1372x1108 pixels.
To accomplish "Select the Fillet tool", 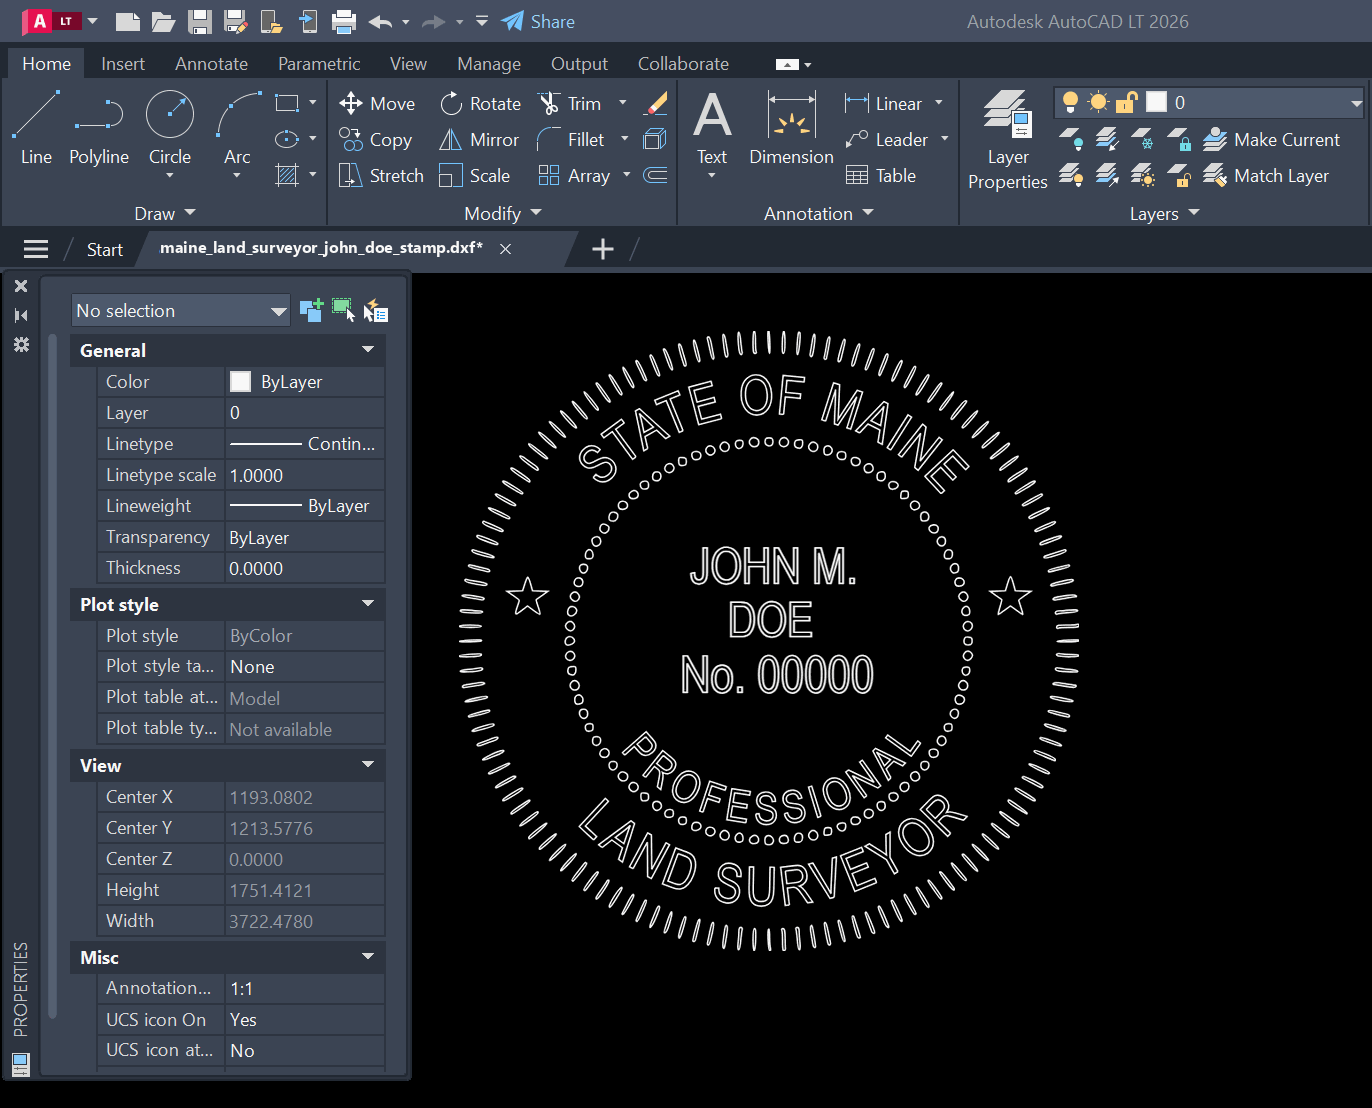I will 571,140.
